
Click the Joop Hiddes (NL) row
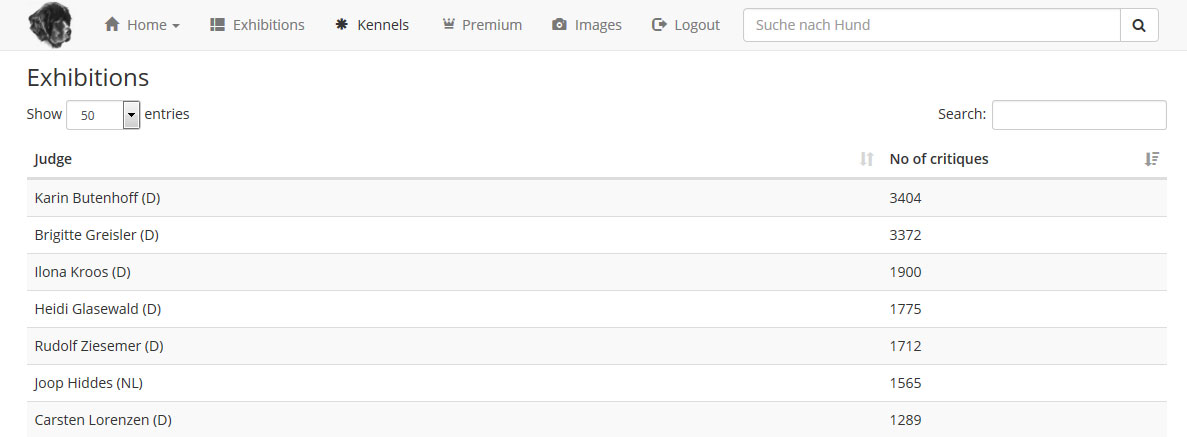(597, 383)
